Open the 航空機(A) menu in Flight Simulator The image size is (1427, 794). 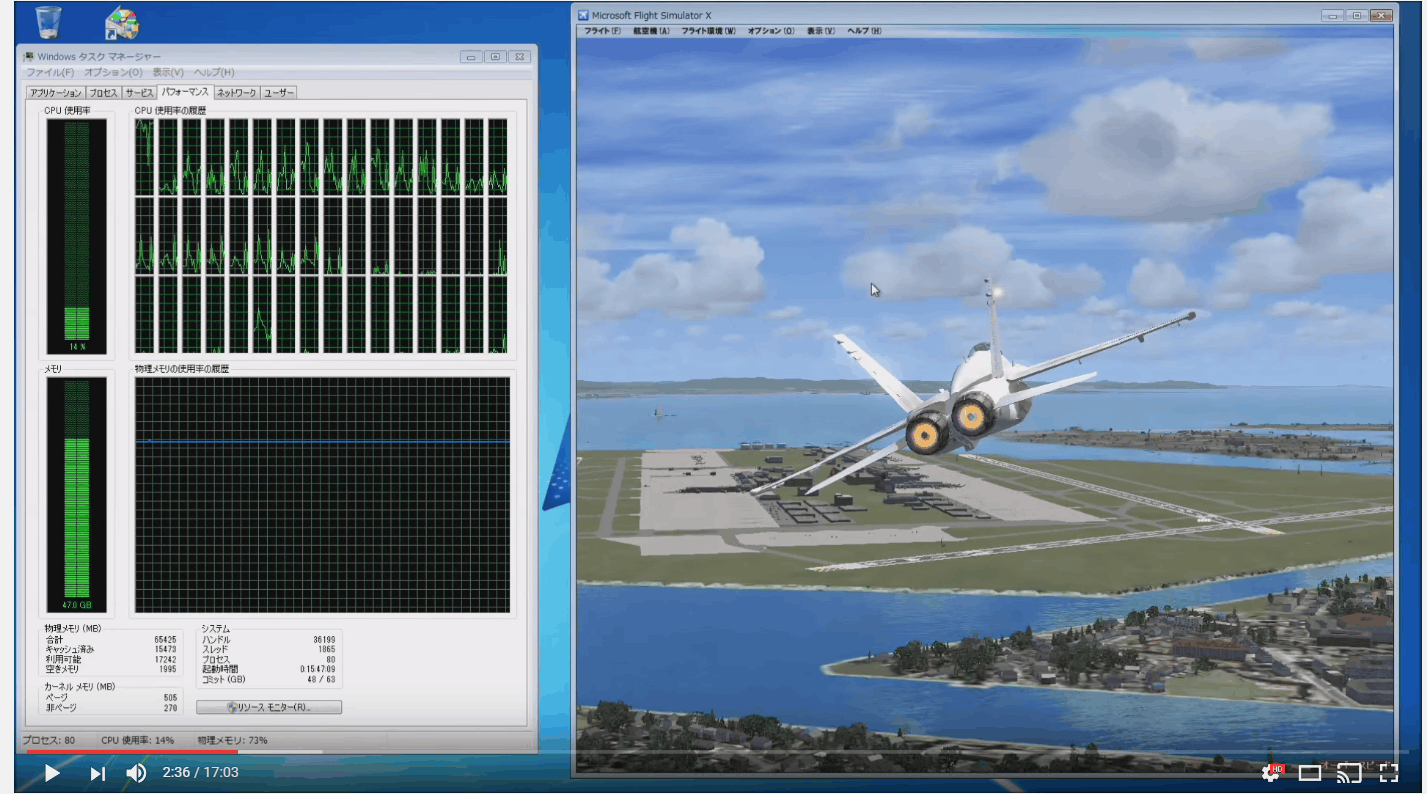pyautogui.click(x=651, y=31)
